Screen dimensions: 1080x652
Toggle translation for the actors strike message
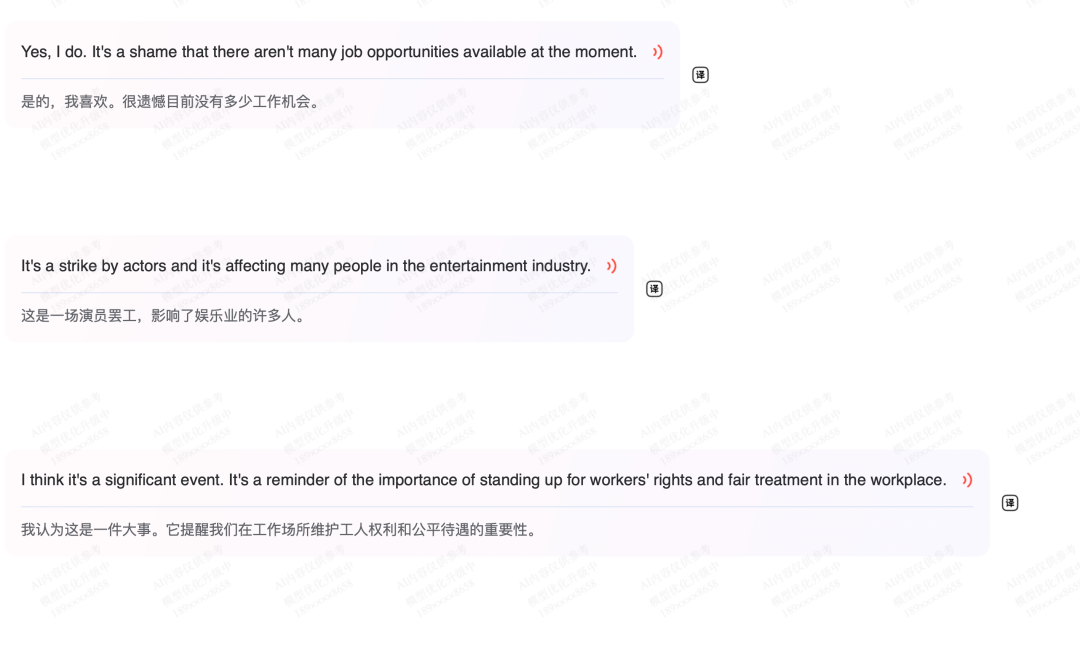coord(654,289)
